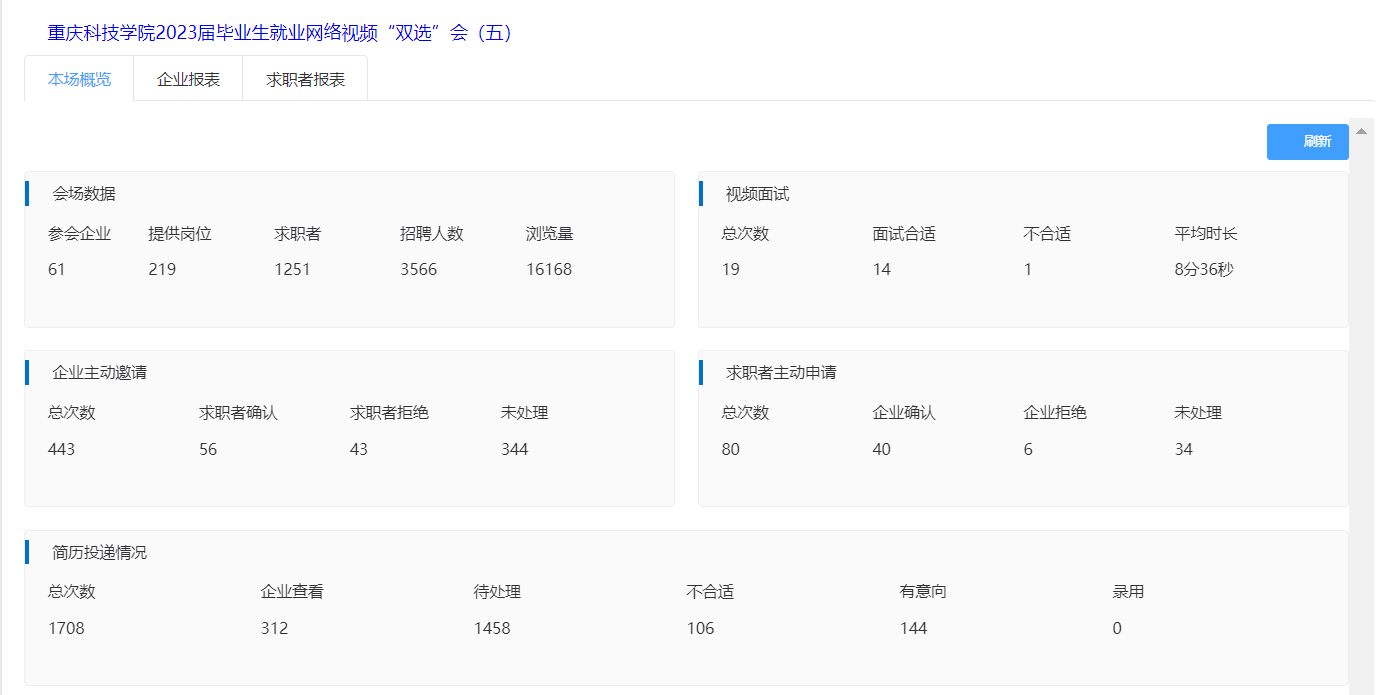Viewport: 1393px width, 695px height.
Task: Select the 会场数据 section header
Action: coord(84,194)
